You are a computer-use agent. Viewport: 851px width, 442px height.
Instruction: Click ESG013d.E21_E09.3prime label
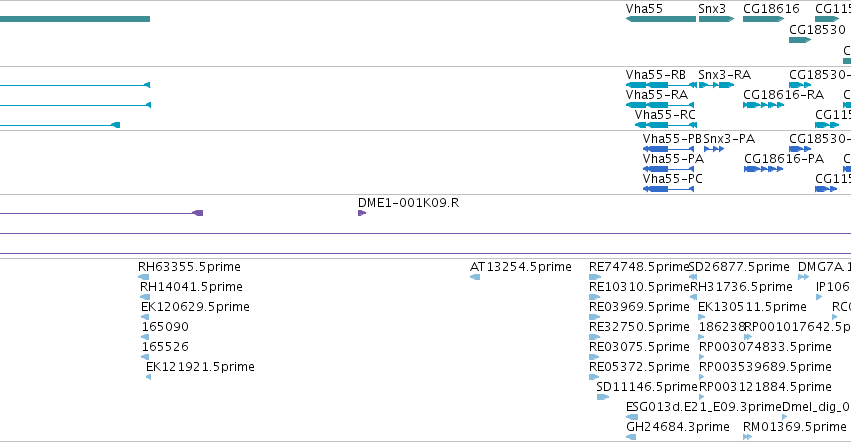coord(704,407)
